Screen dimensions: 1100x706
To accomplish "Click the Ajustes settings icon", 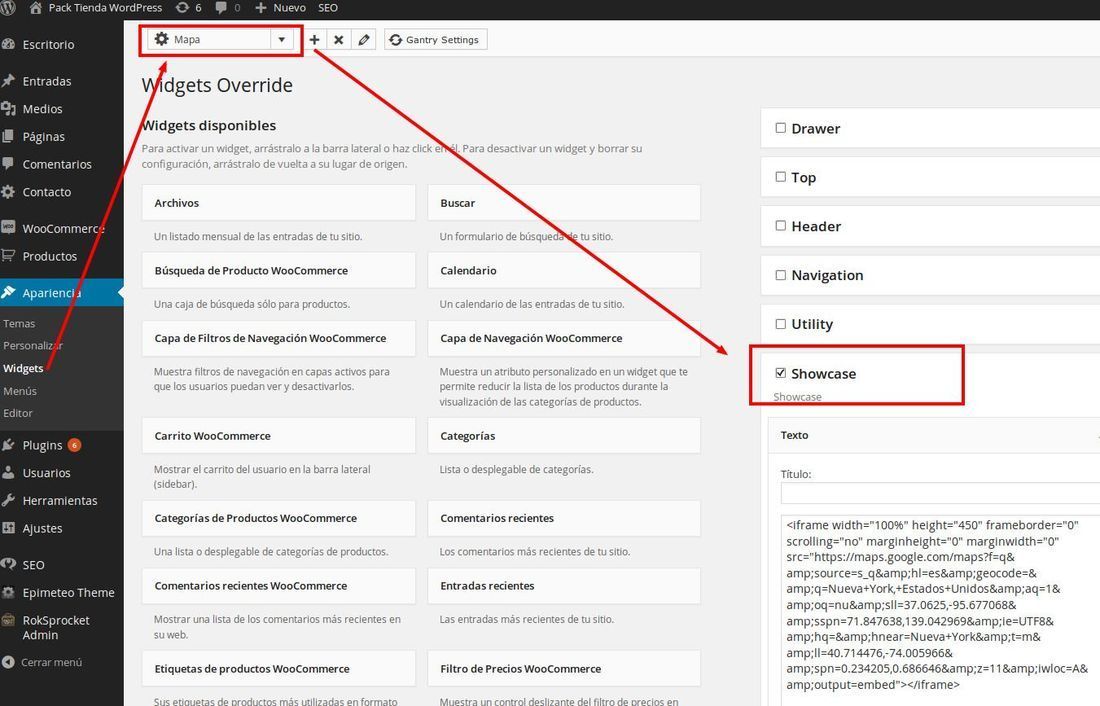I will pyautogui.click(x=8, y=528).
